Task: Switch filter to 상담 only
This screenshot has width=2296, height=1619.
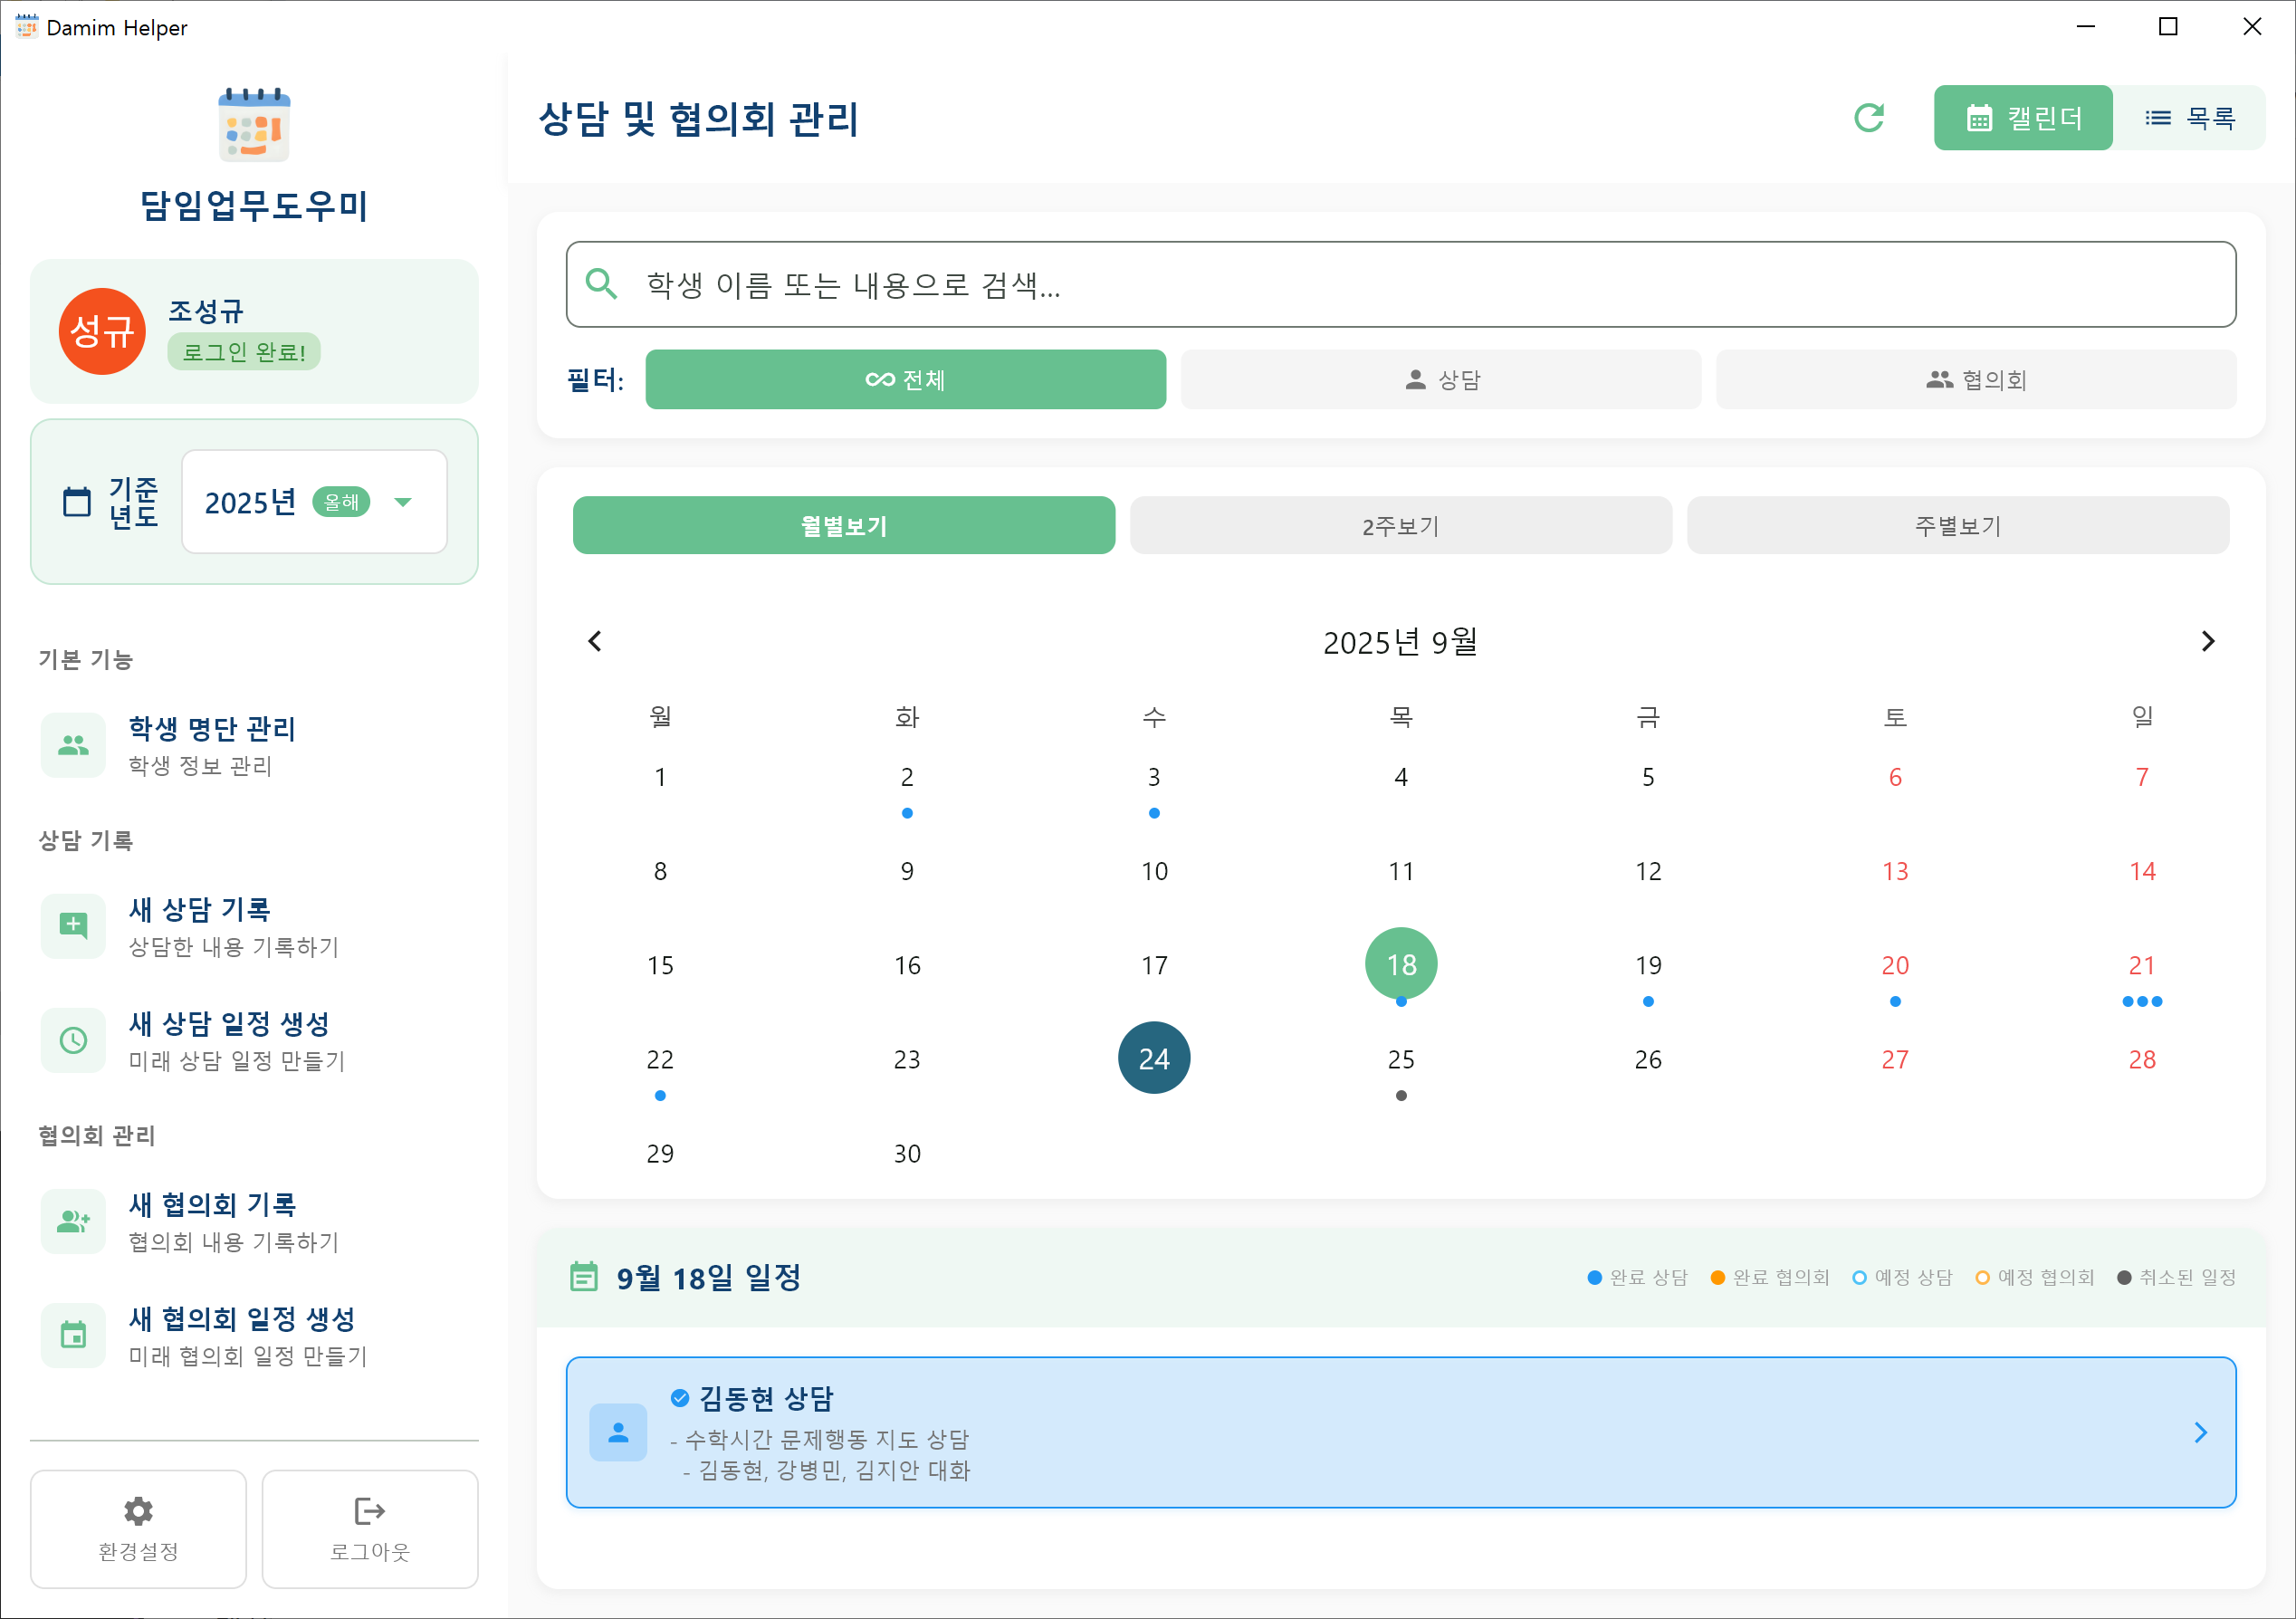Action: [1440, 379]
